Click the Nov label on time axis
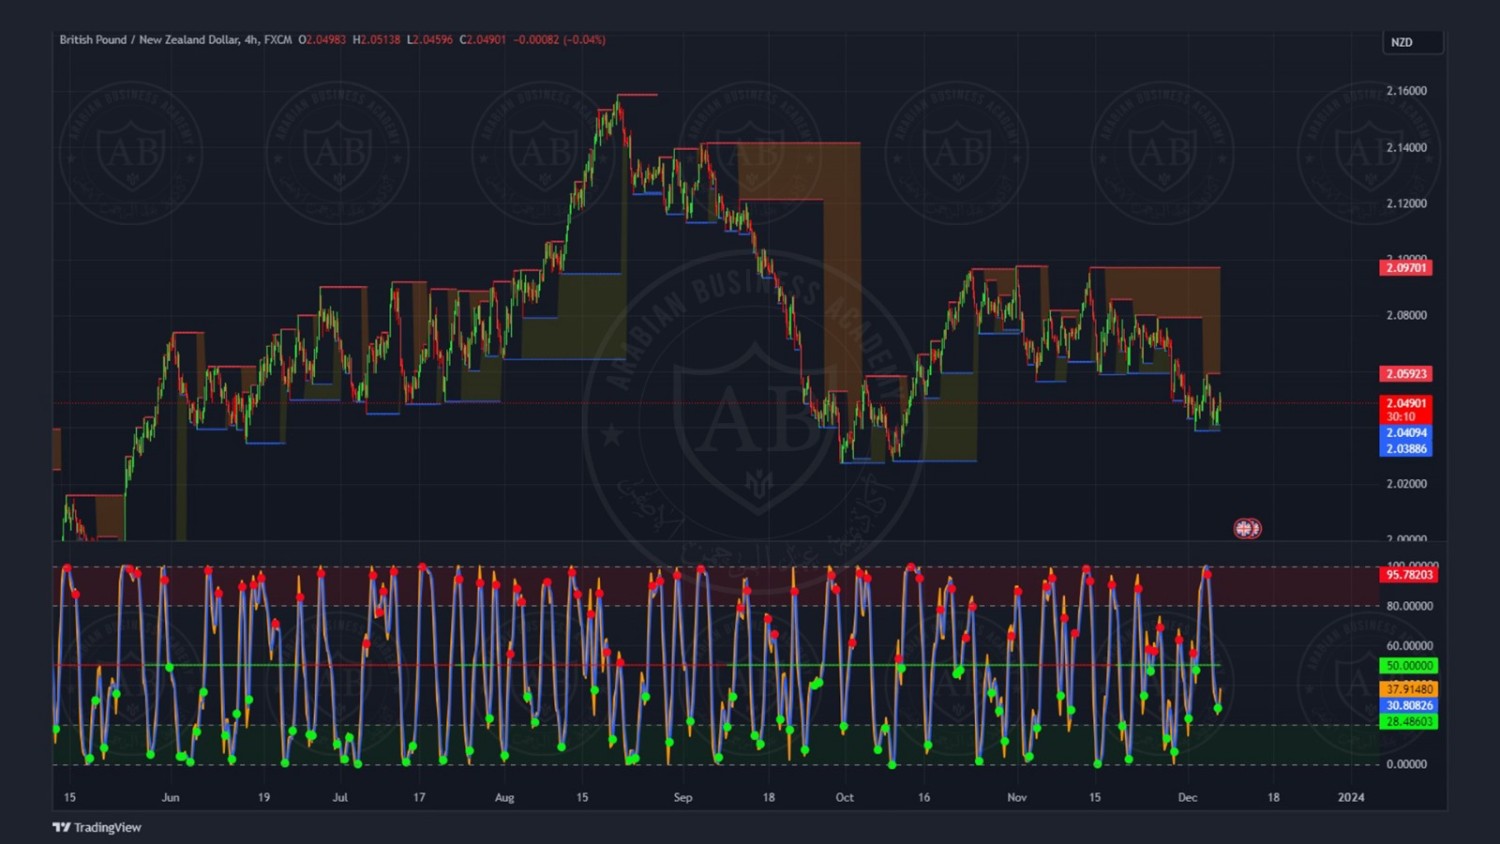 [1017, 798]
